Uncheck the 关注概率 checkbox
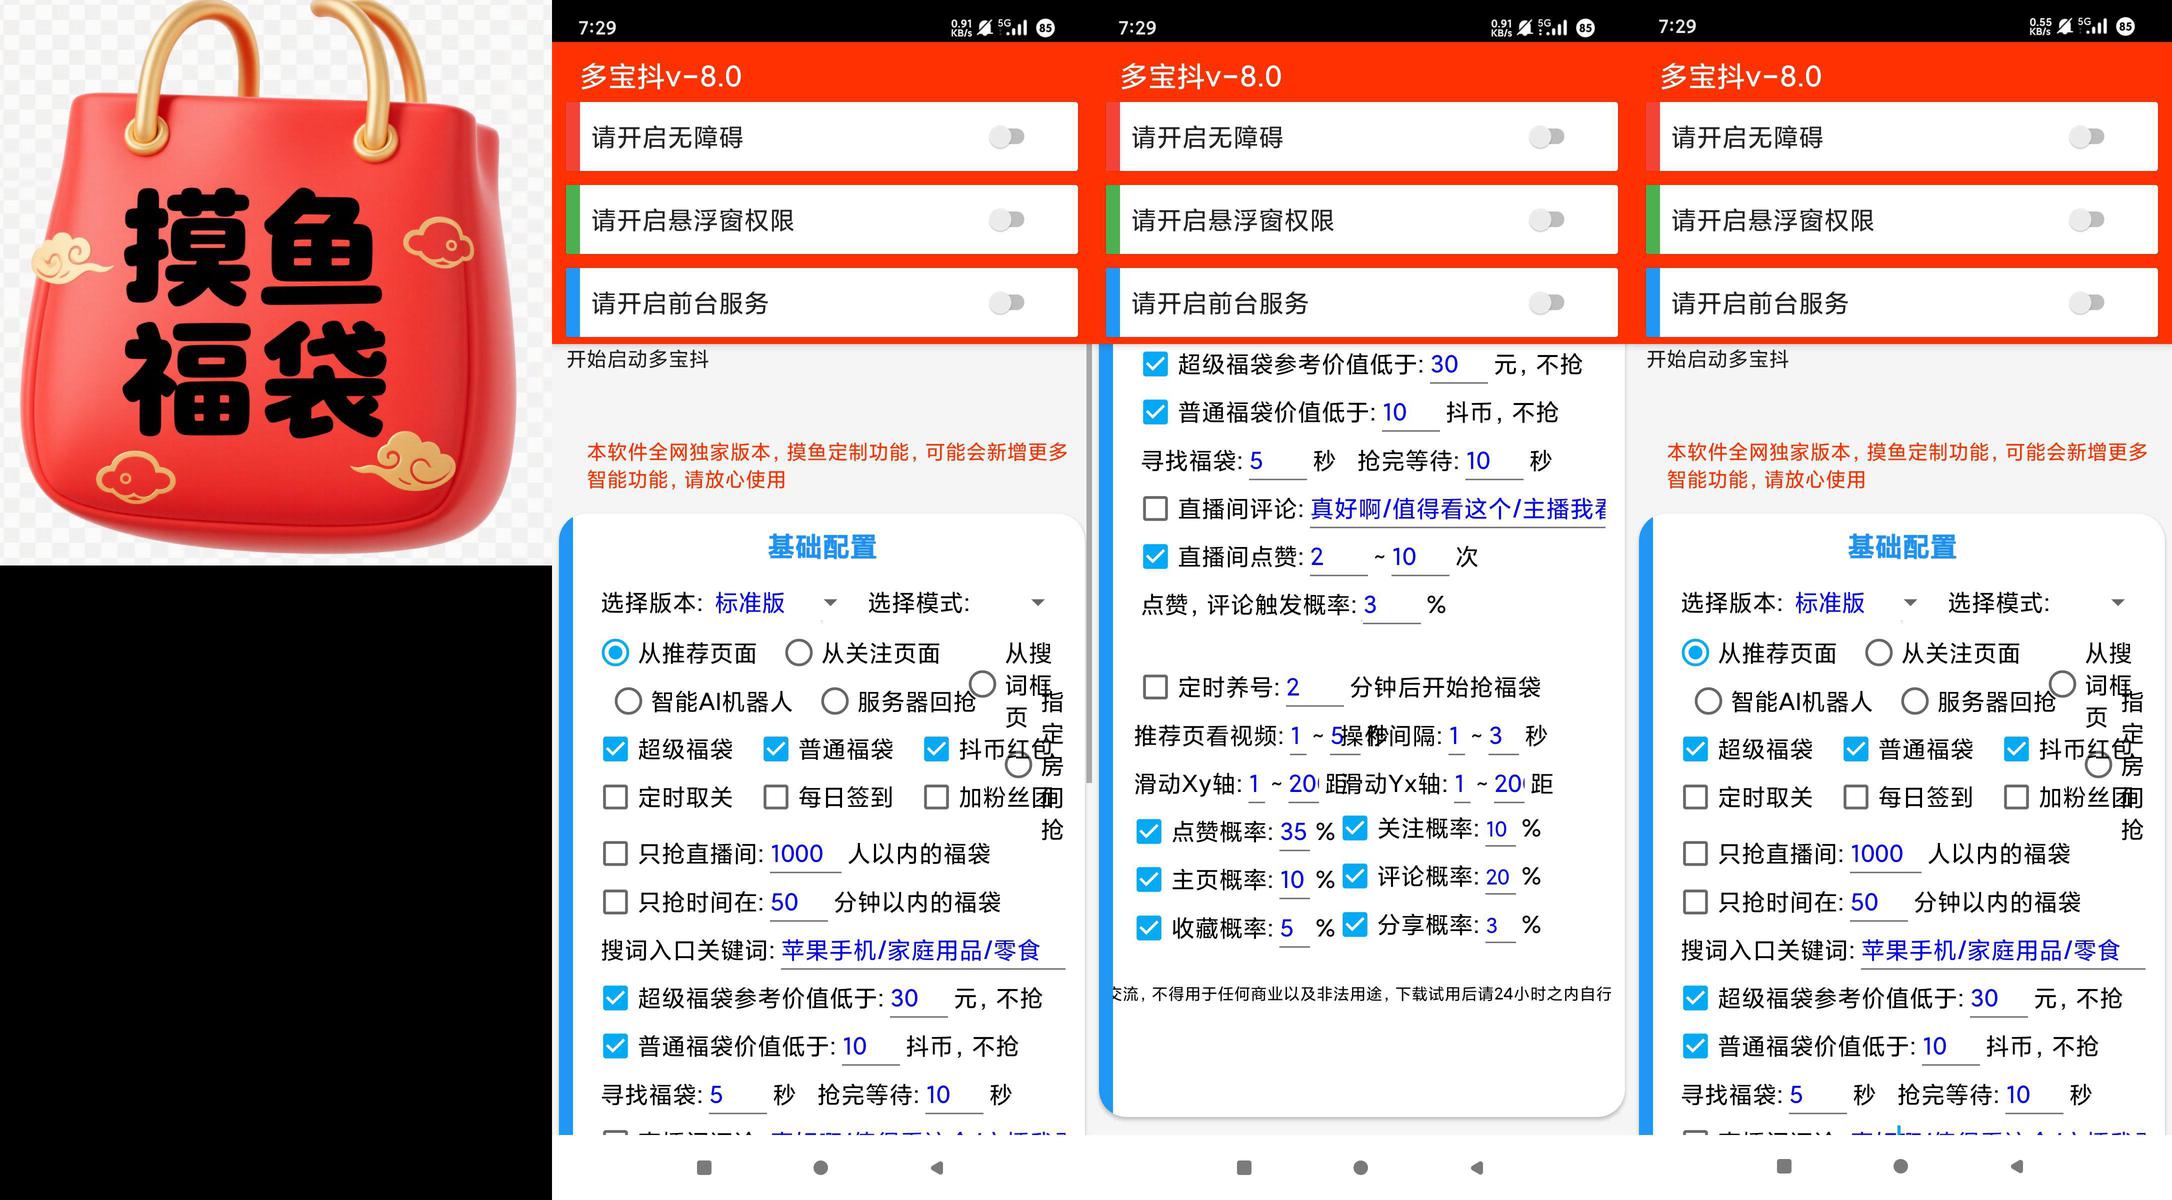The height and width of the screenshot is (1200, 2172). pyautogui.click(x=1355, y=828)
